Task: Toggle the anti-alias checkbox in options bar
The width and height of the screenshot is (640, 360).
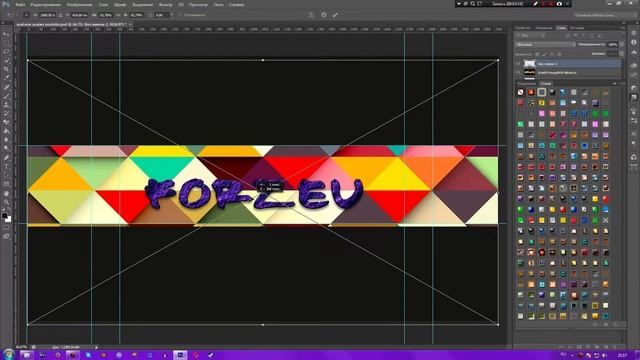Action: 181,15
